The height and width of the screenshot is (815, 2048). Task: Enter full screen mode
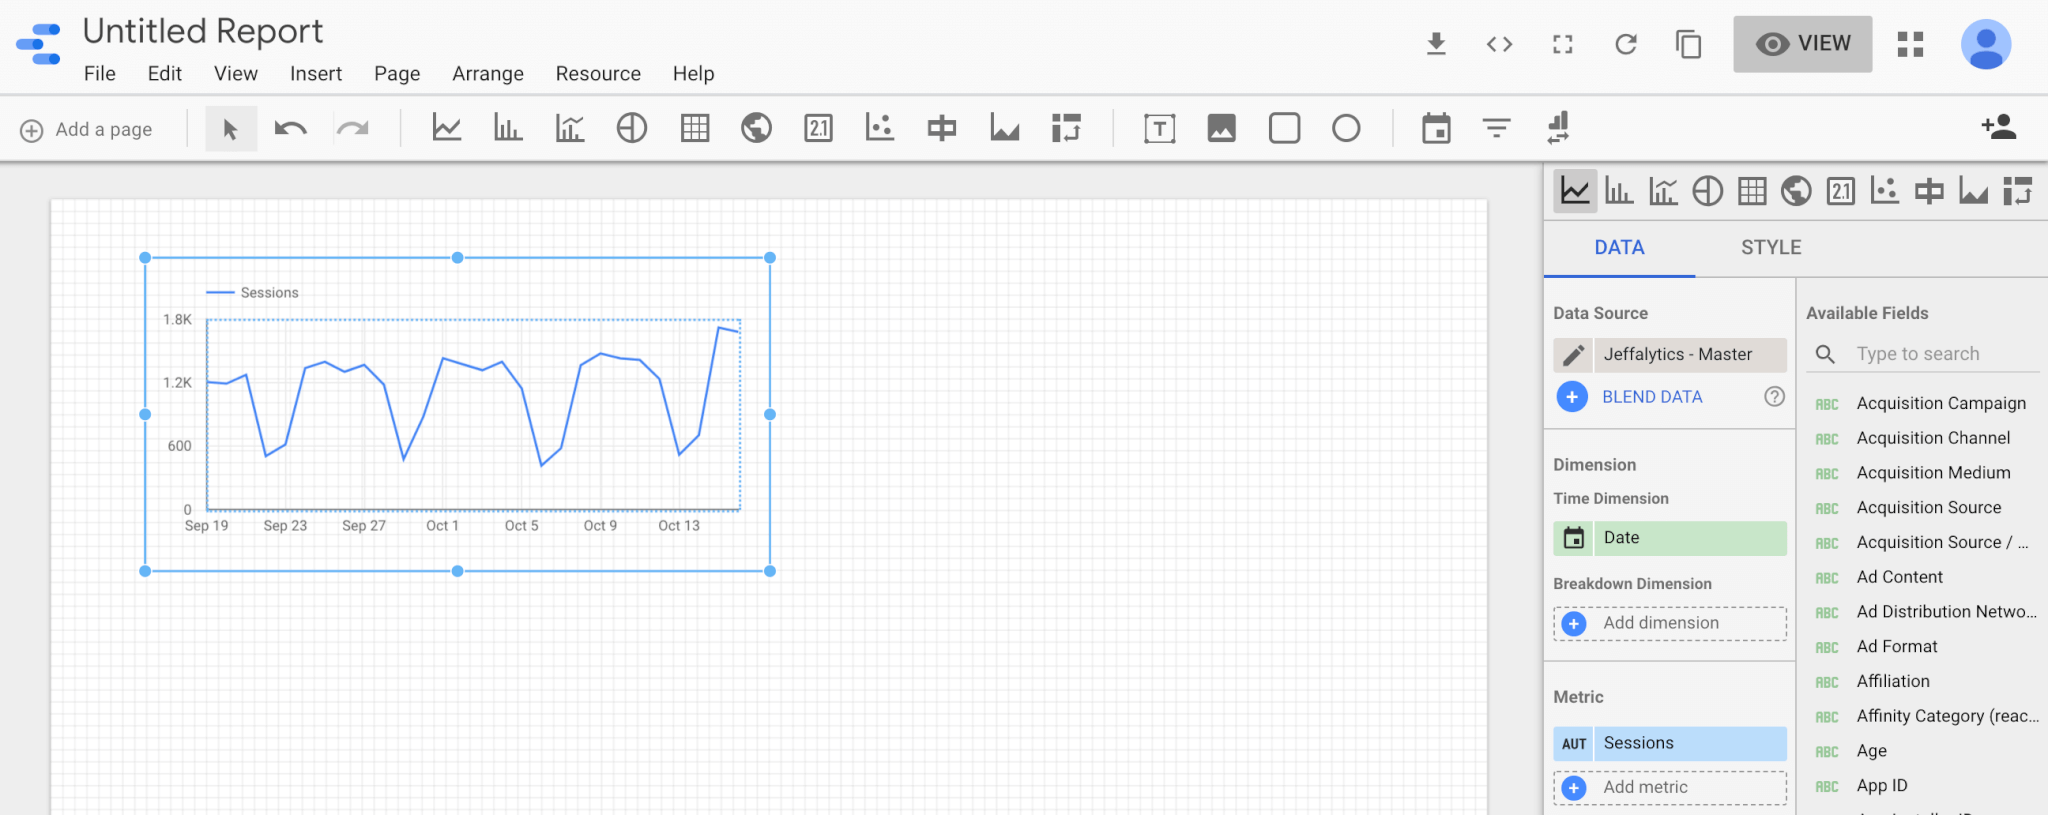1562,44
